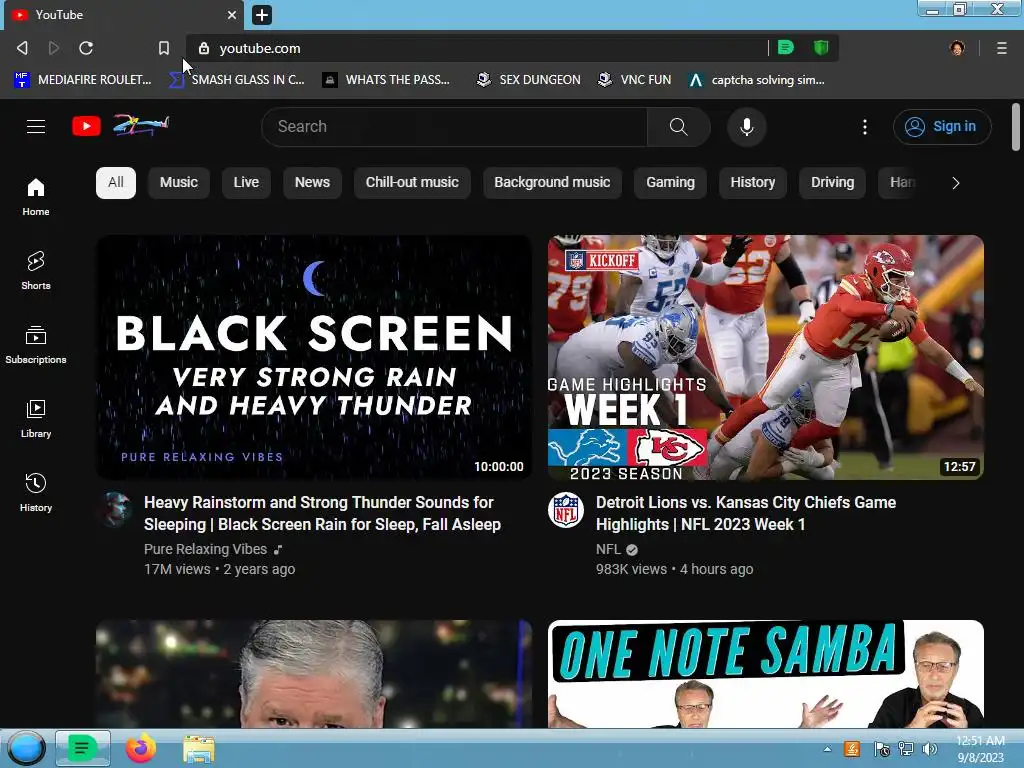Select the History filter chip
1024x768 pixels.
coord(752,182)
